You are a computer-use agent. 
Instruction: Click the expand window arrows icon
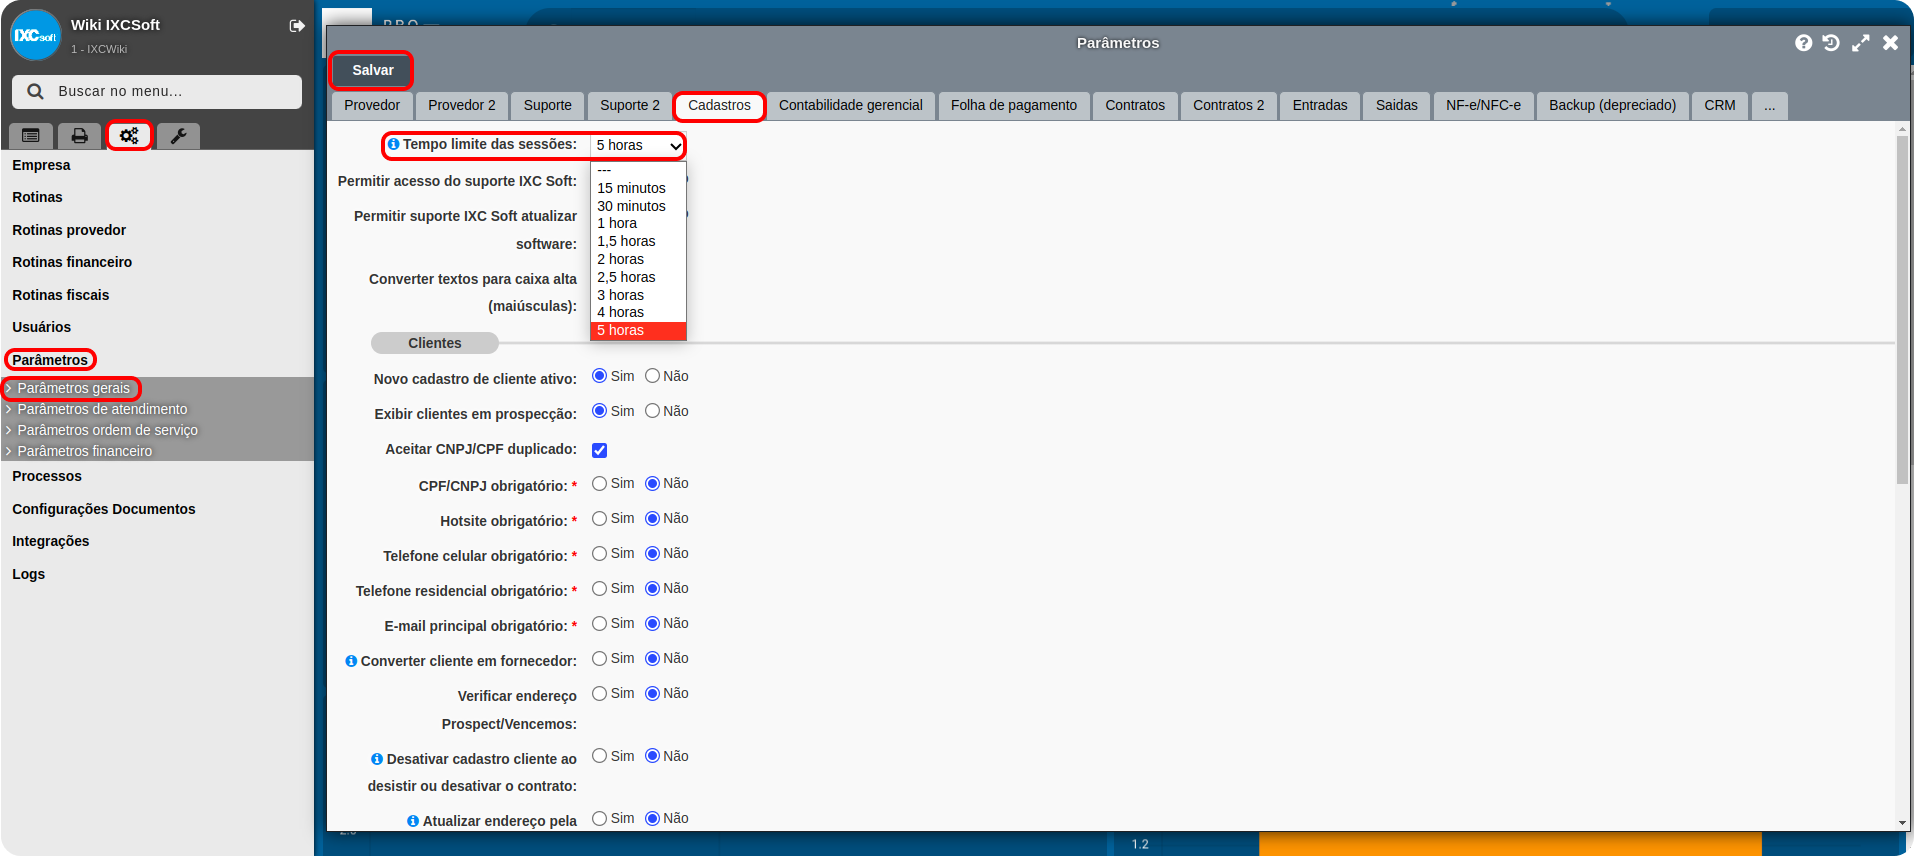1860,43
